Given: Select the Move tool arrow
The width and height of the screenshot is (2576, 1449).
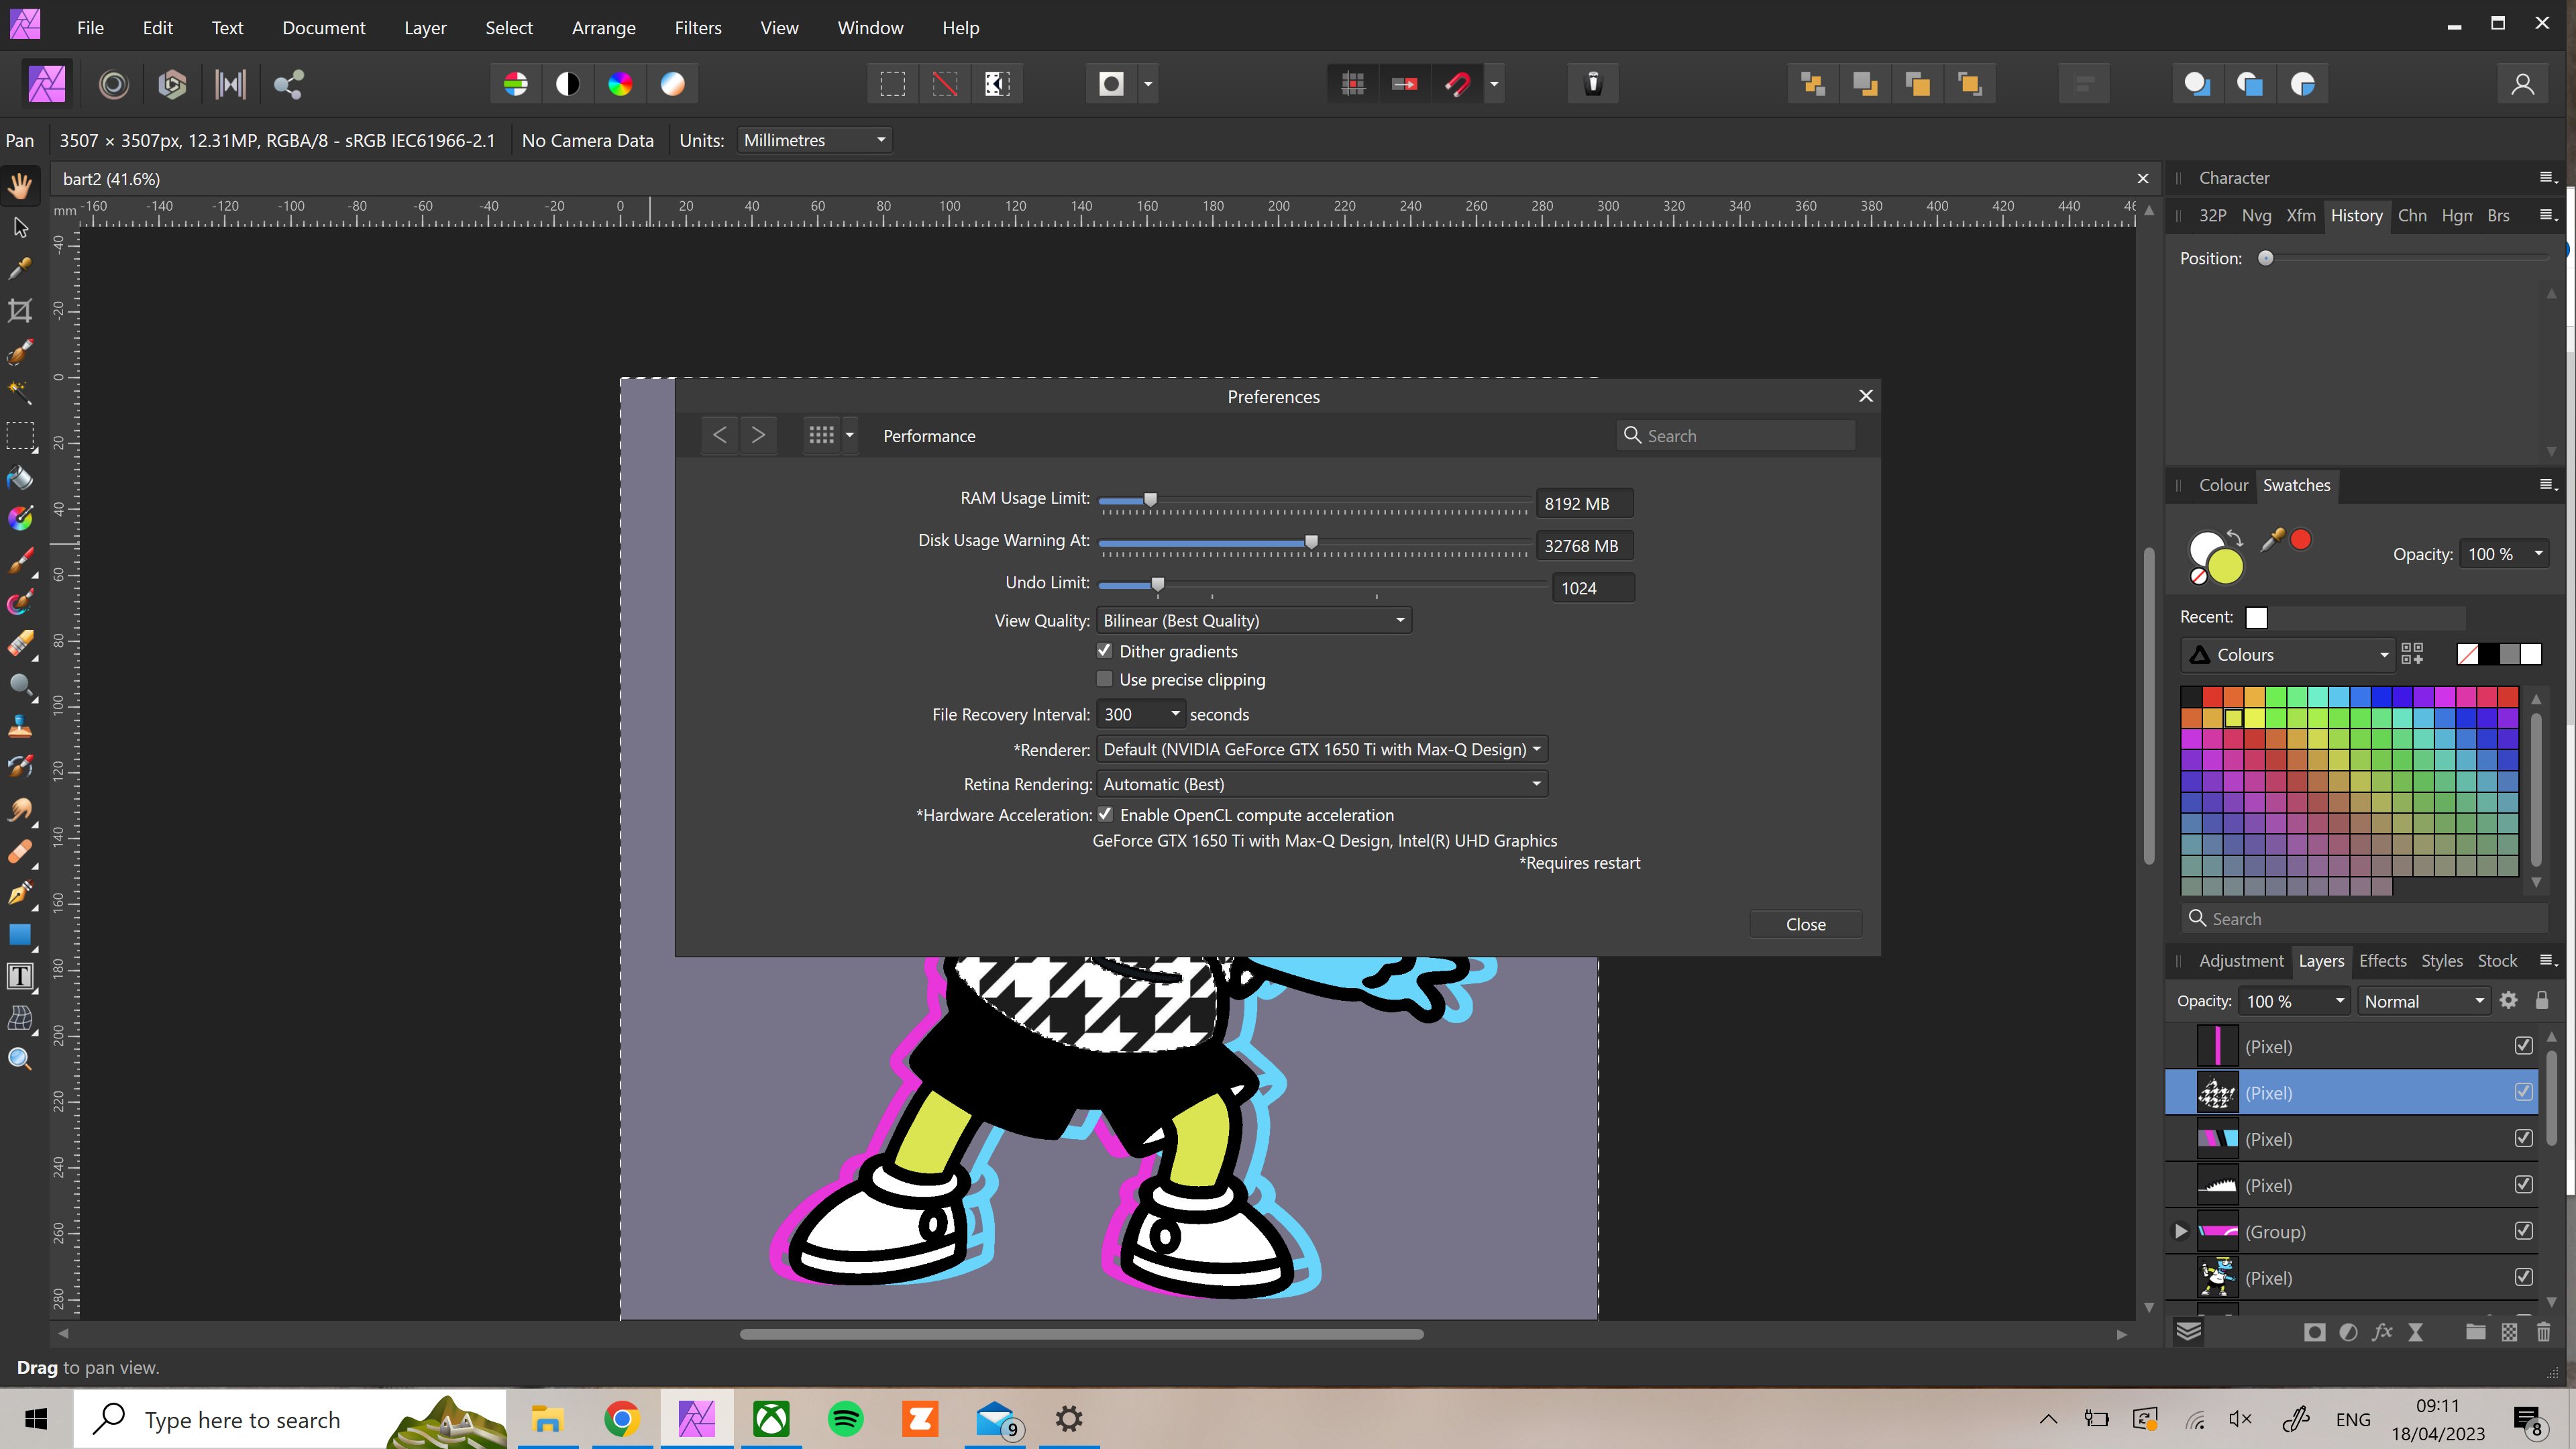Looking at the screenshot, I should tap(20, 227).
